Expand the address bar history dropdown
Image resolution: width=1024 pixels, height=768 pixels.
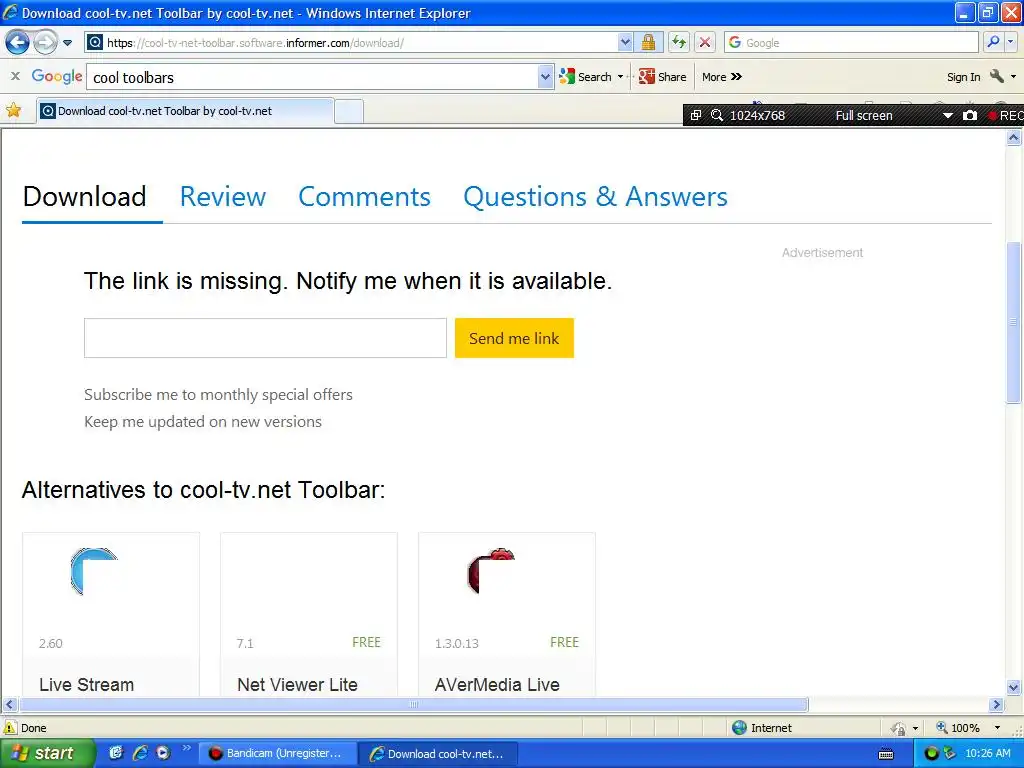click(625, 43)
